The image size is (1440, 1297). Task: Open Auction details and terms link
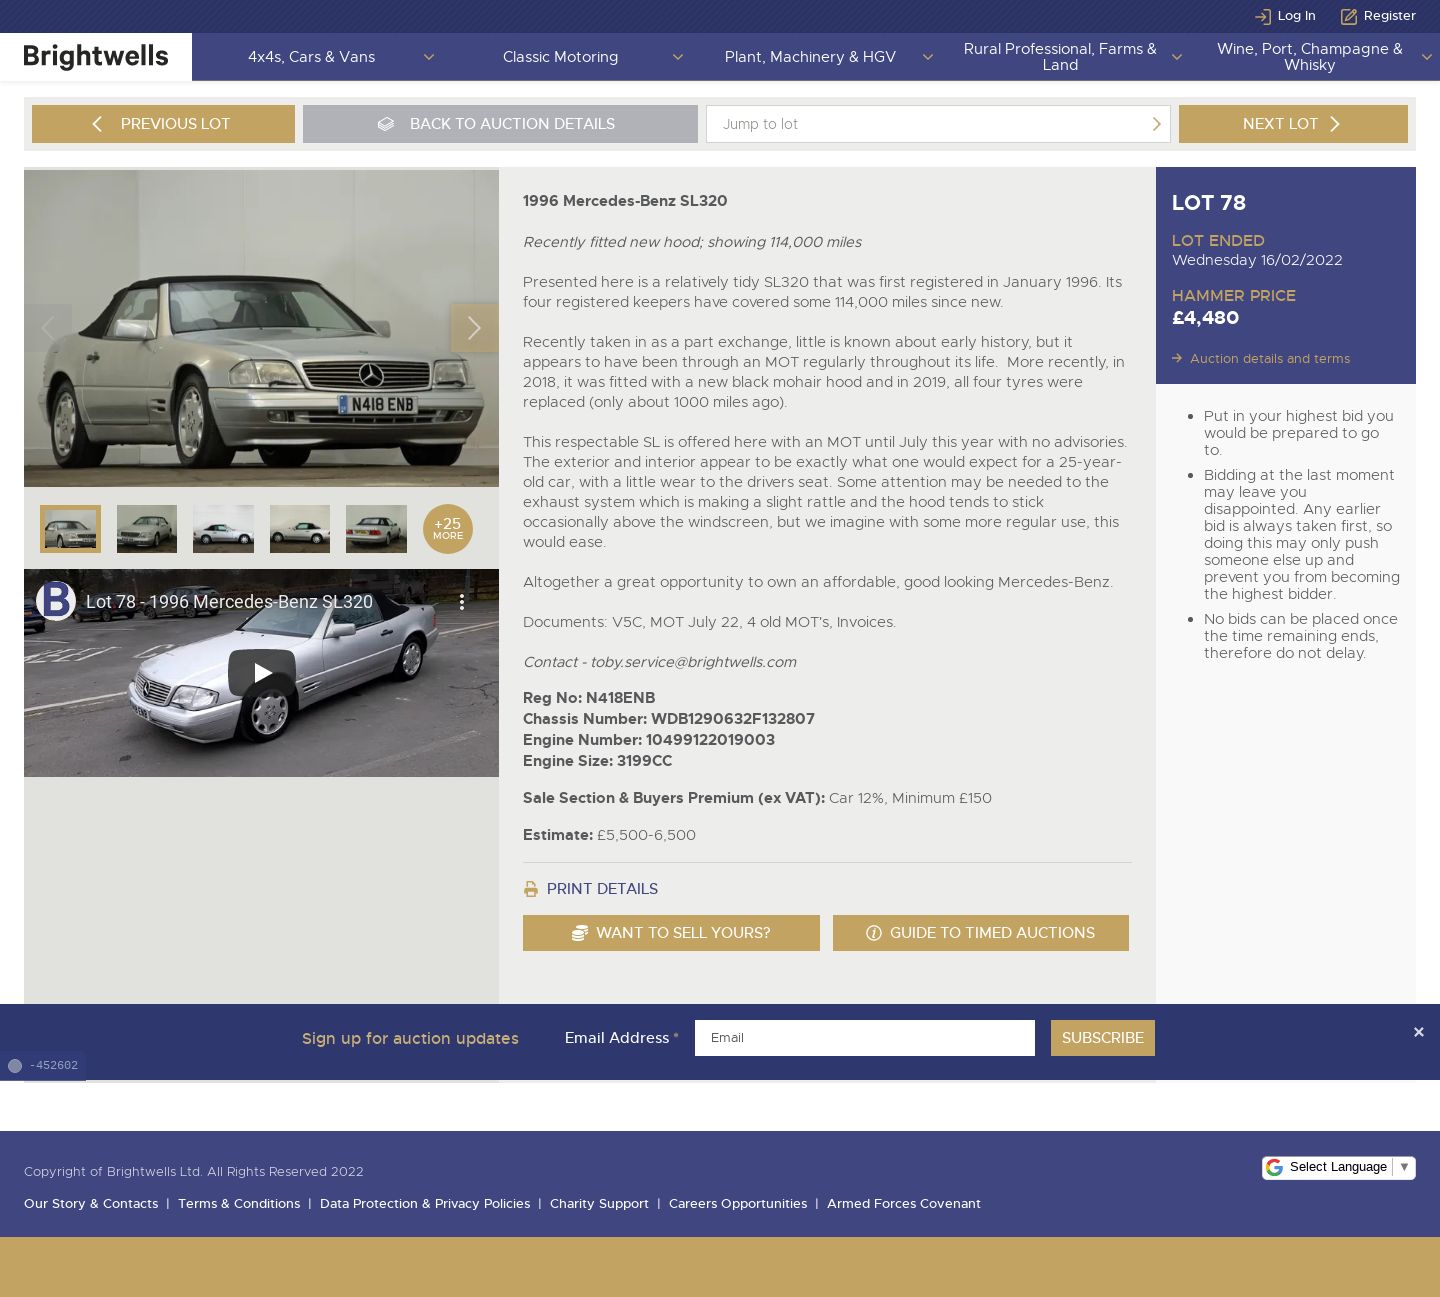(x=1270, y=359)
